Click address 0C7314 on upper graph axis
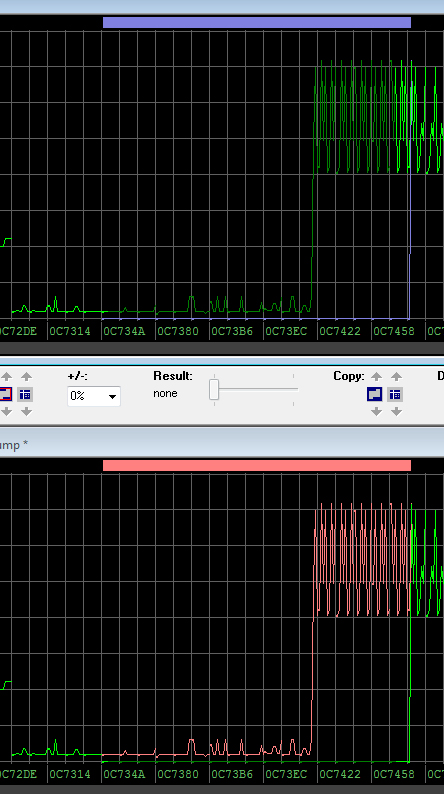Viewport: 444px width, 794px height. click(x=70, y=331)
